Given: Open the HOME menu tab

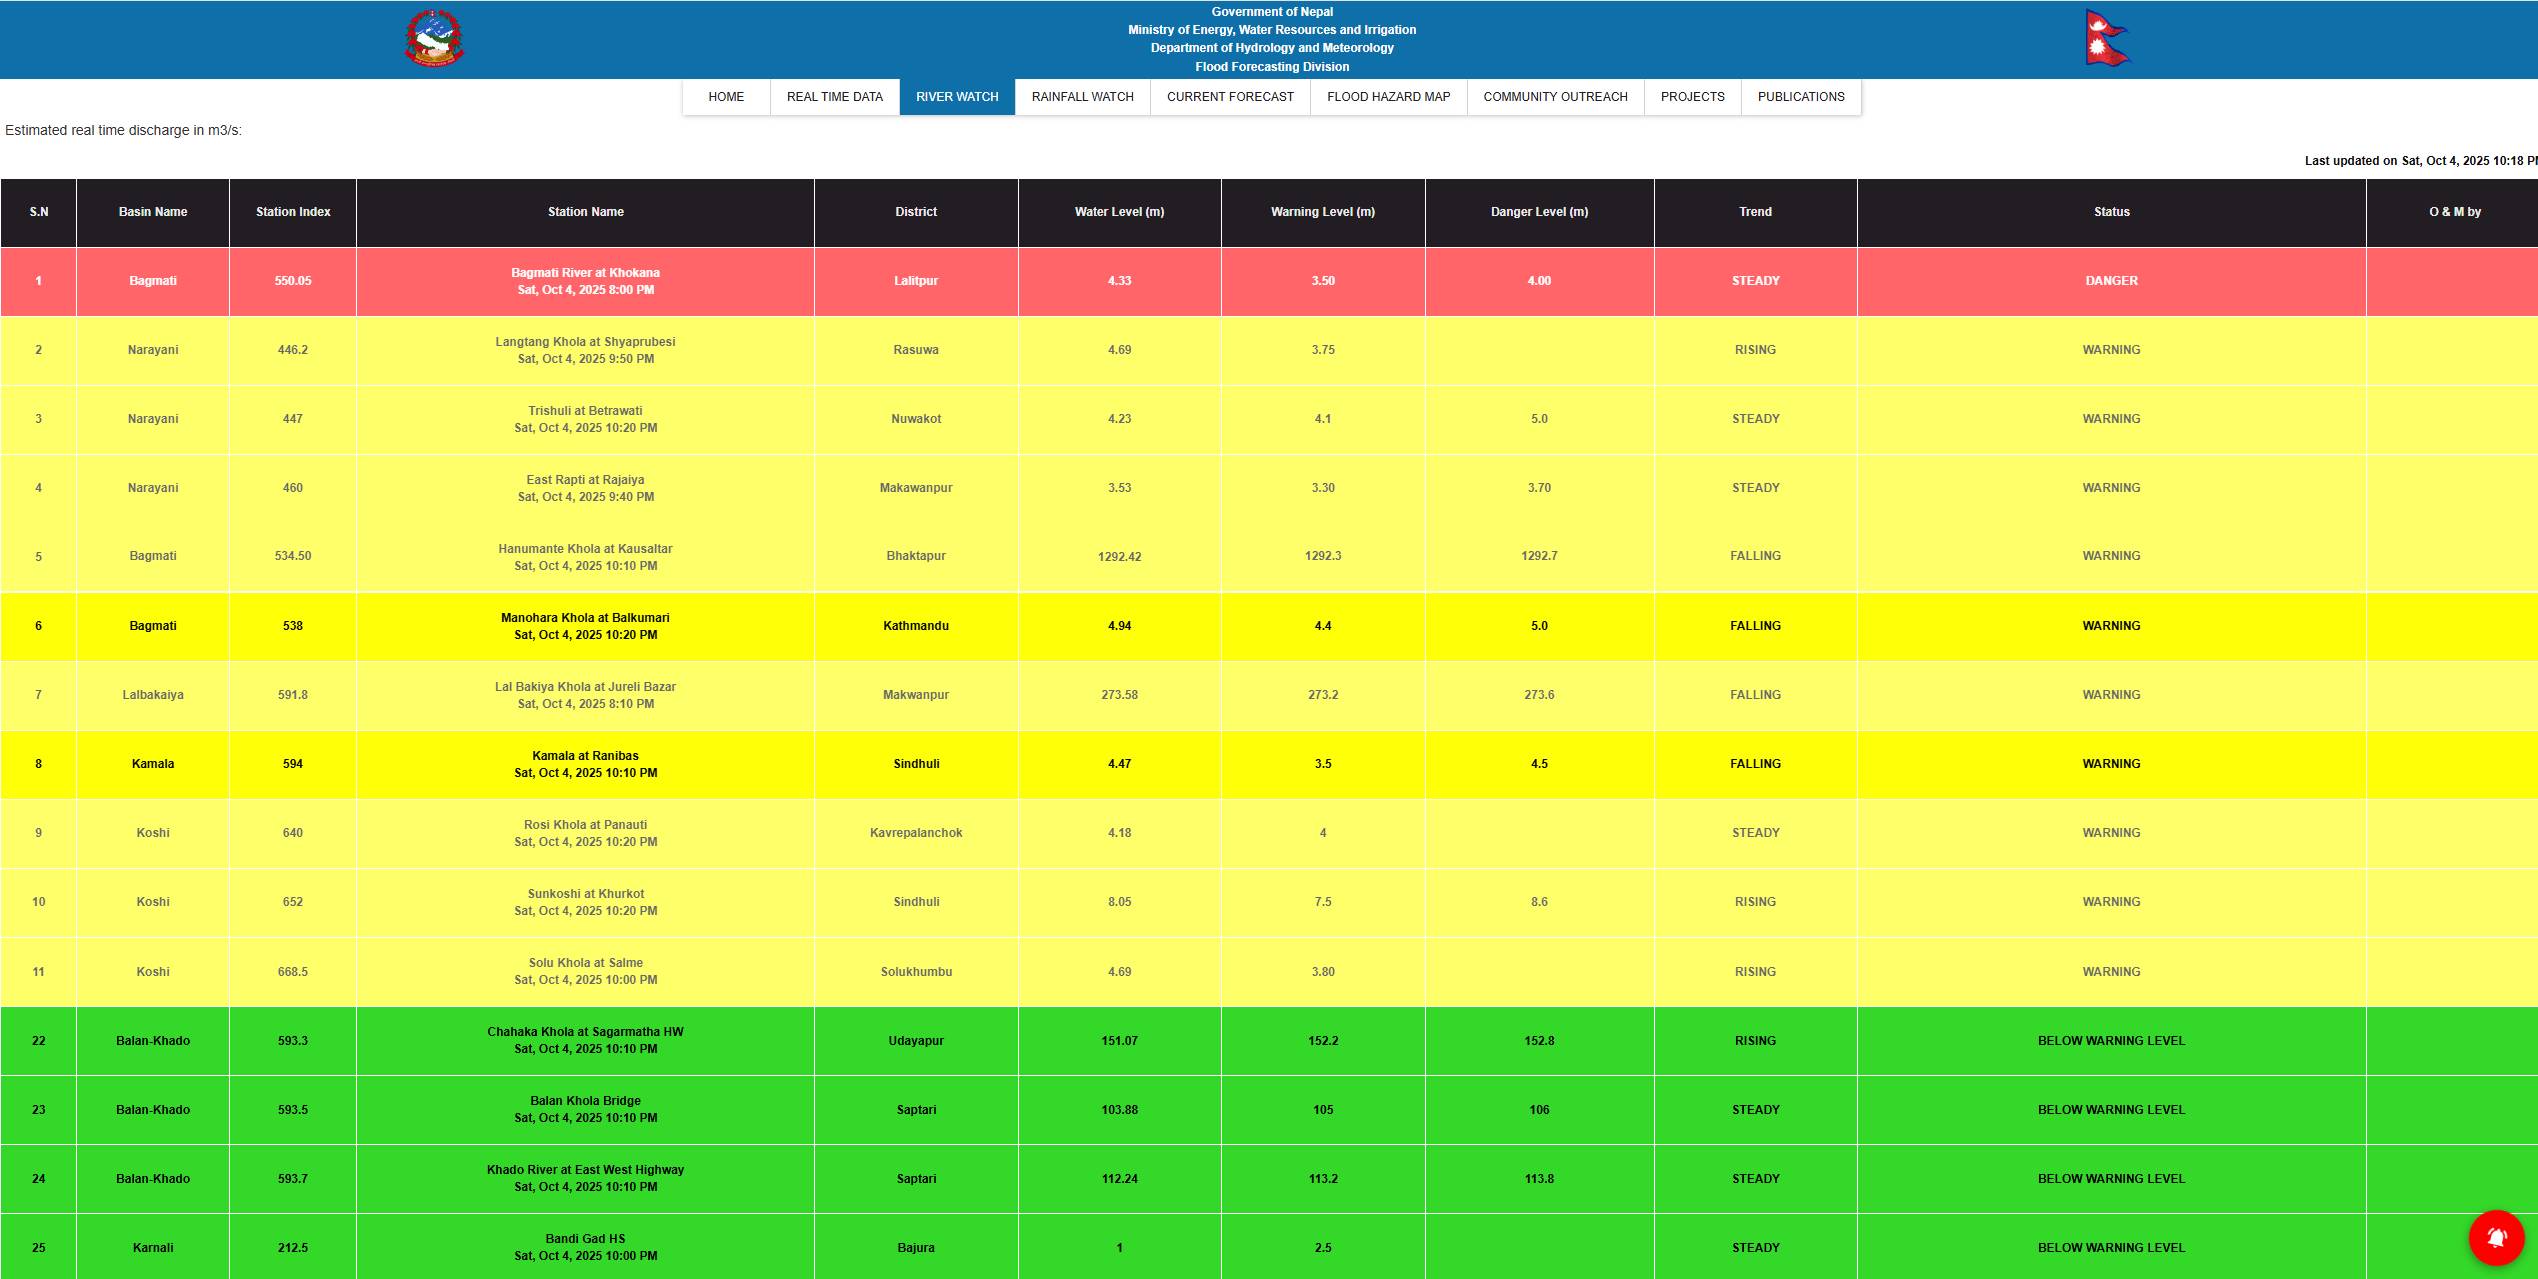Looking at the screenshot, I should tap(726, 97).
